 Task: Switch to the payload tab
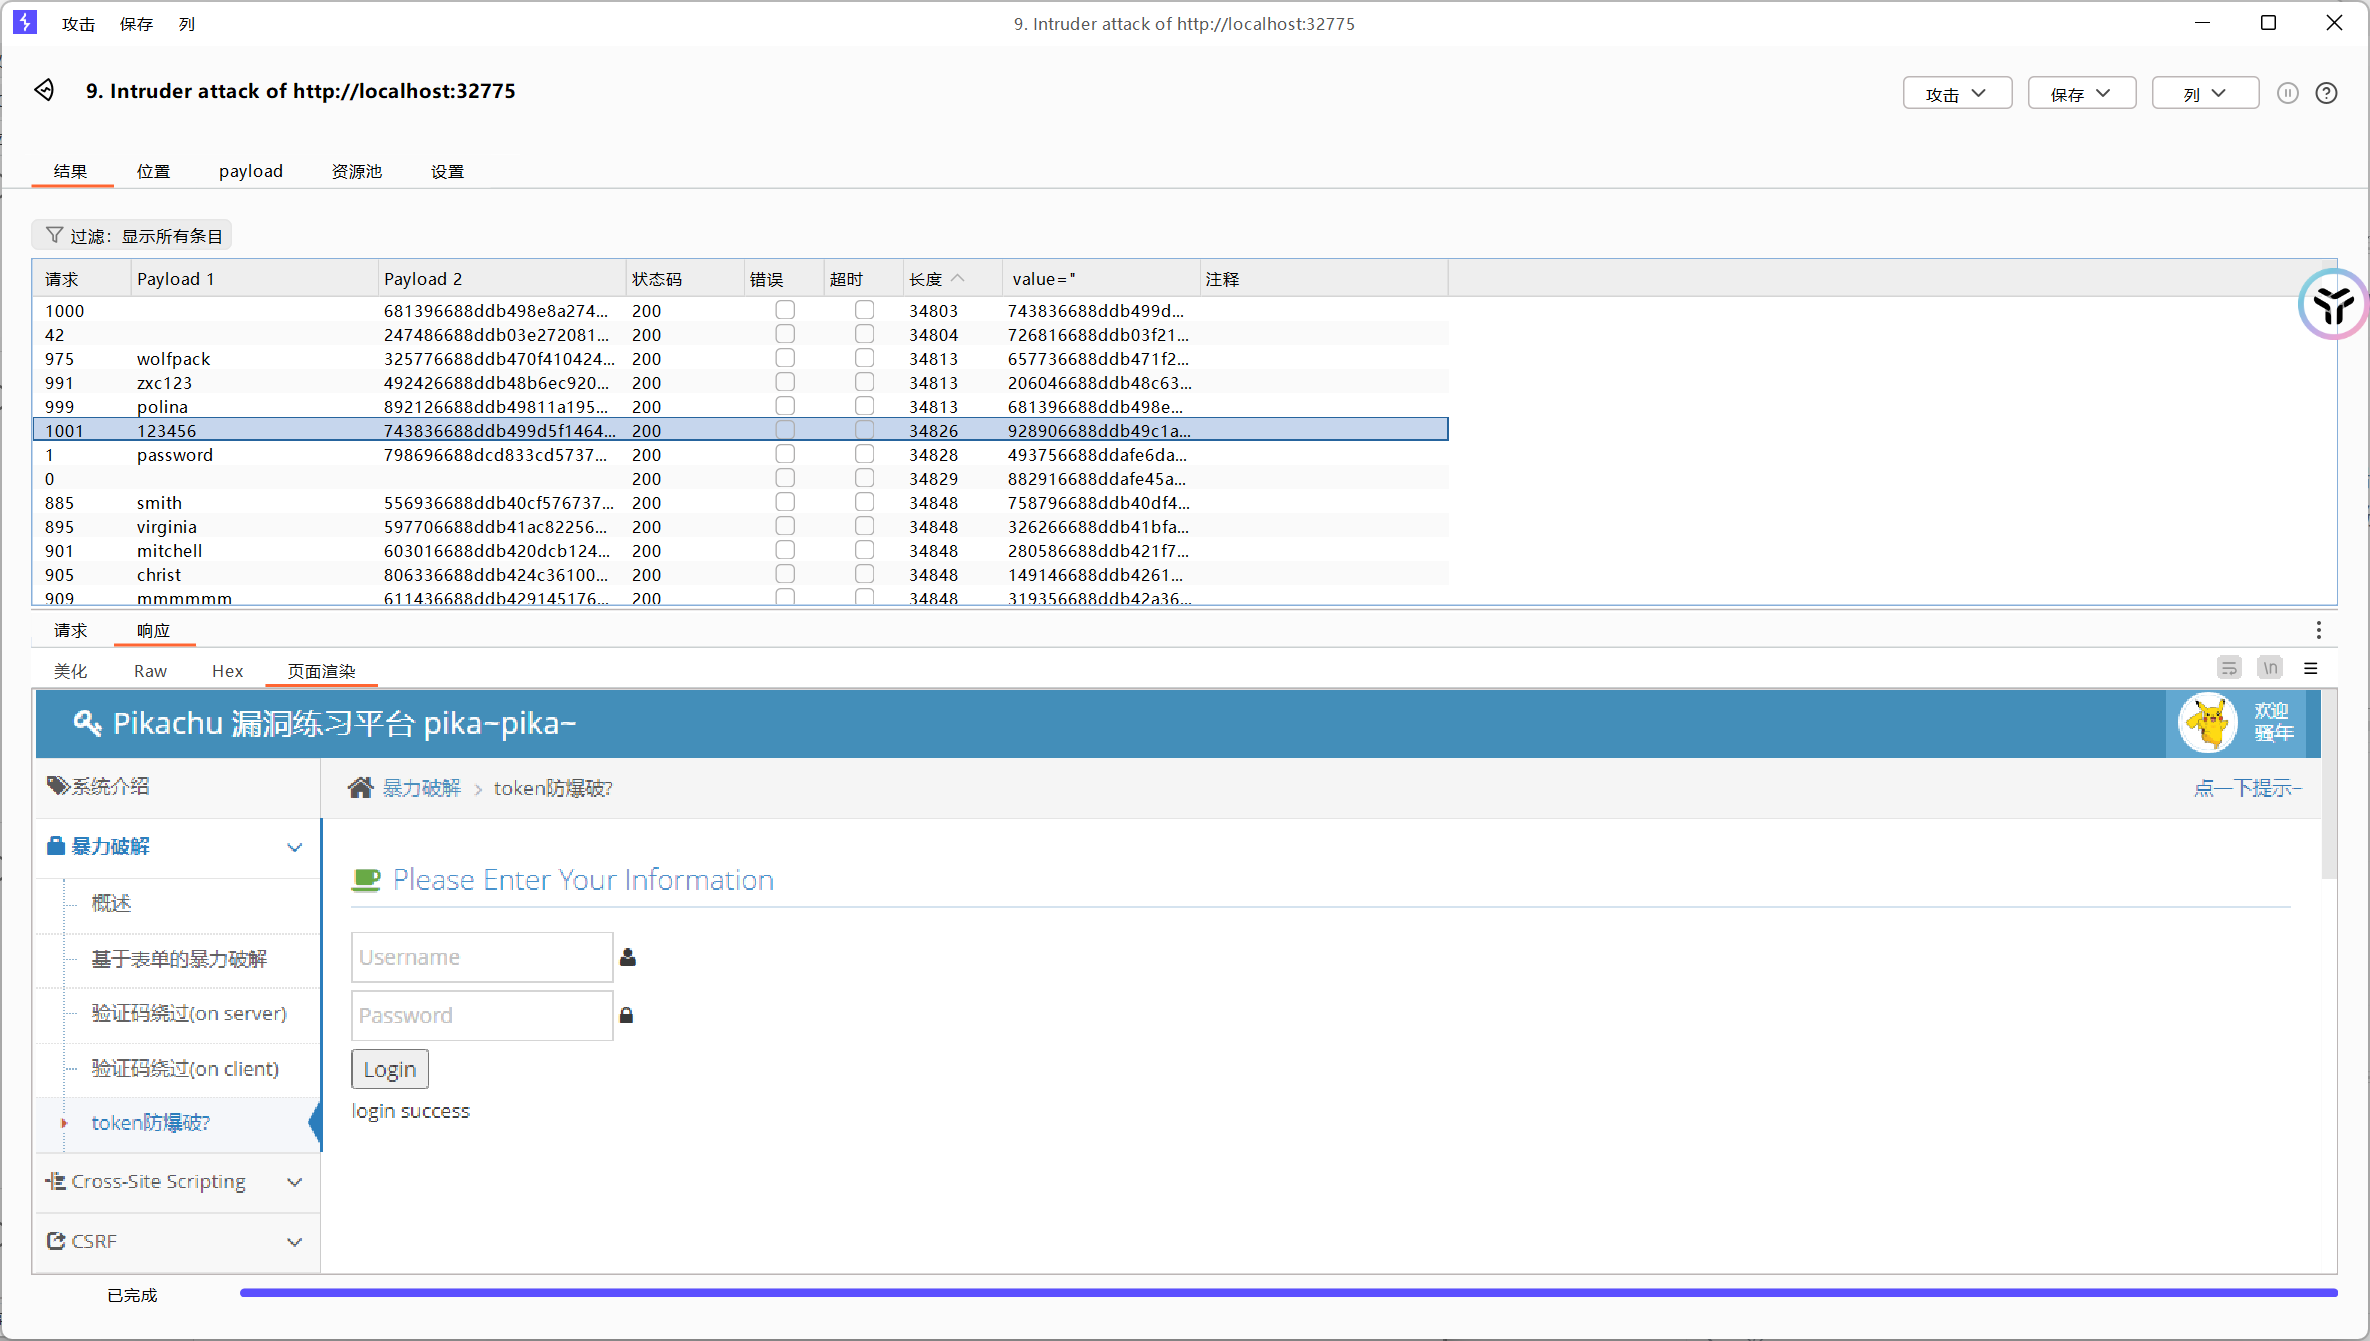(x=251, y=171)
